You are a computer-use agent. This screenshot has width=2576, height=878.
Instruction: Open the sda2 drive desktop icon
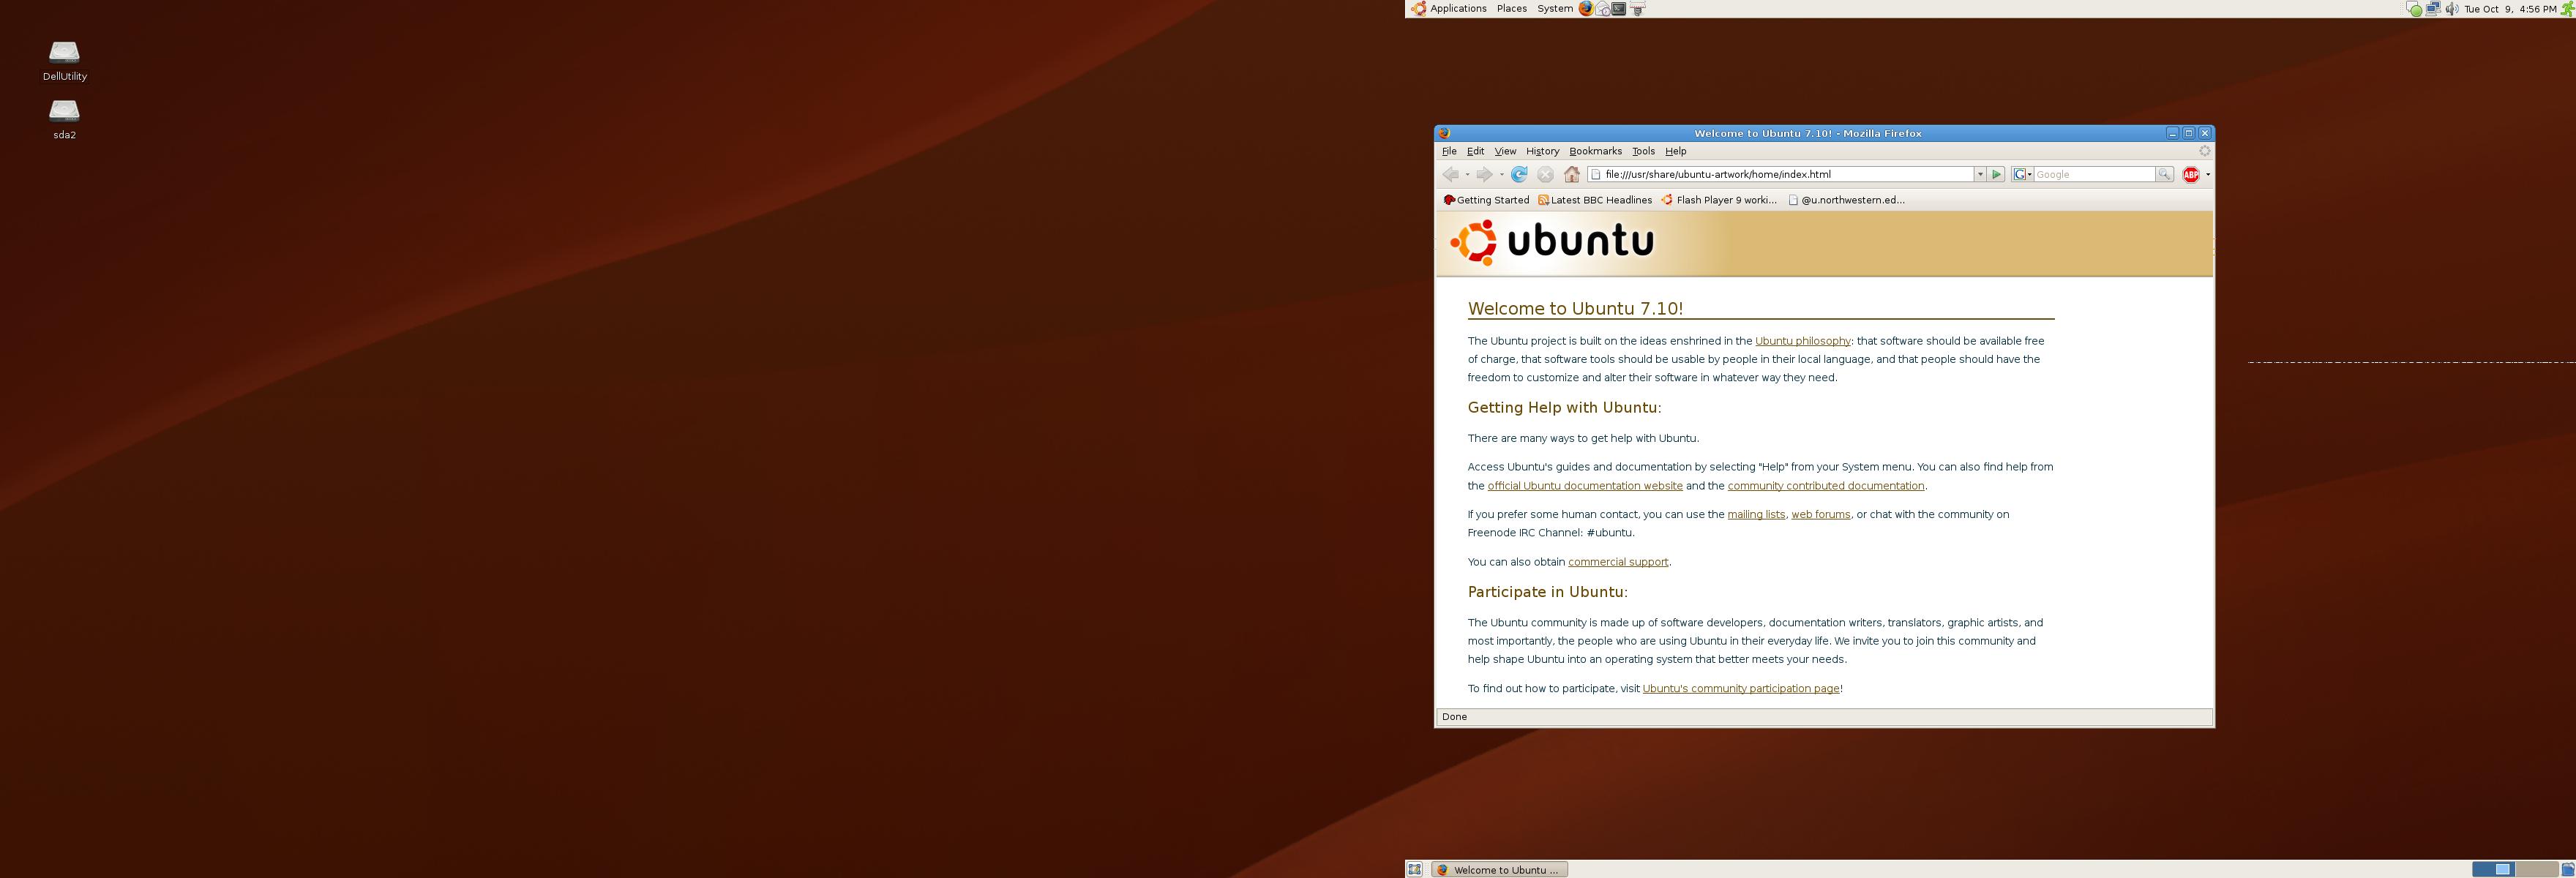[x=64, y=111]
